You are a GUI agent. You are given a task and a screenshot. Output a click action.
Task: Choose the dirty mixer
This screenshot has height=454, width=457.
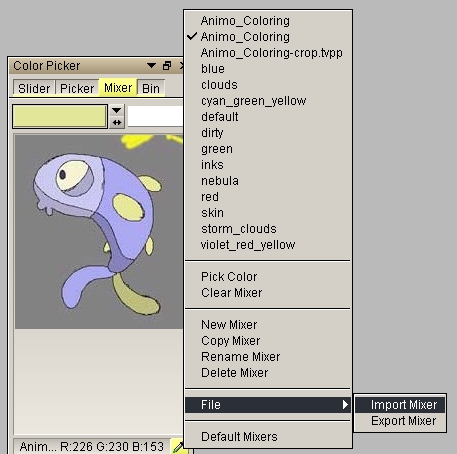tap(268, 133)
